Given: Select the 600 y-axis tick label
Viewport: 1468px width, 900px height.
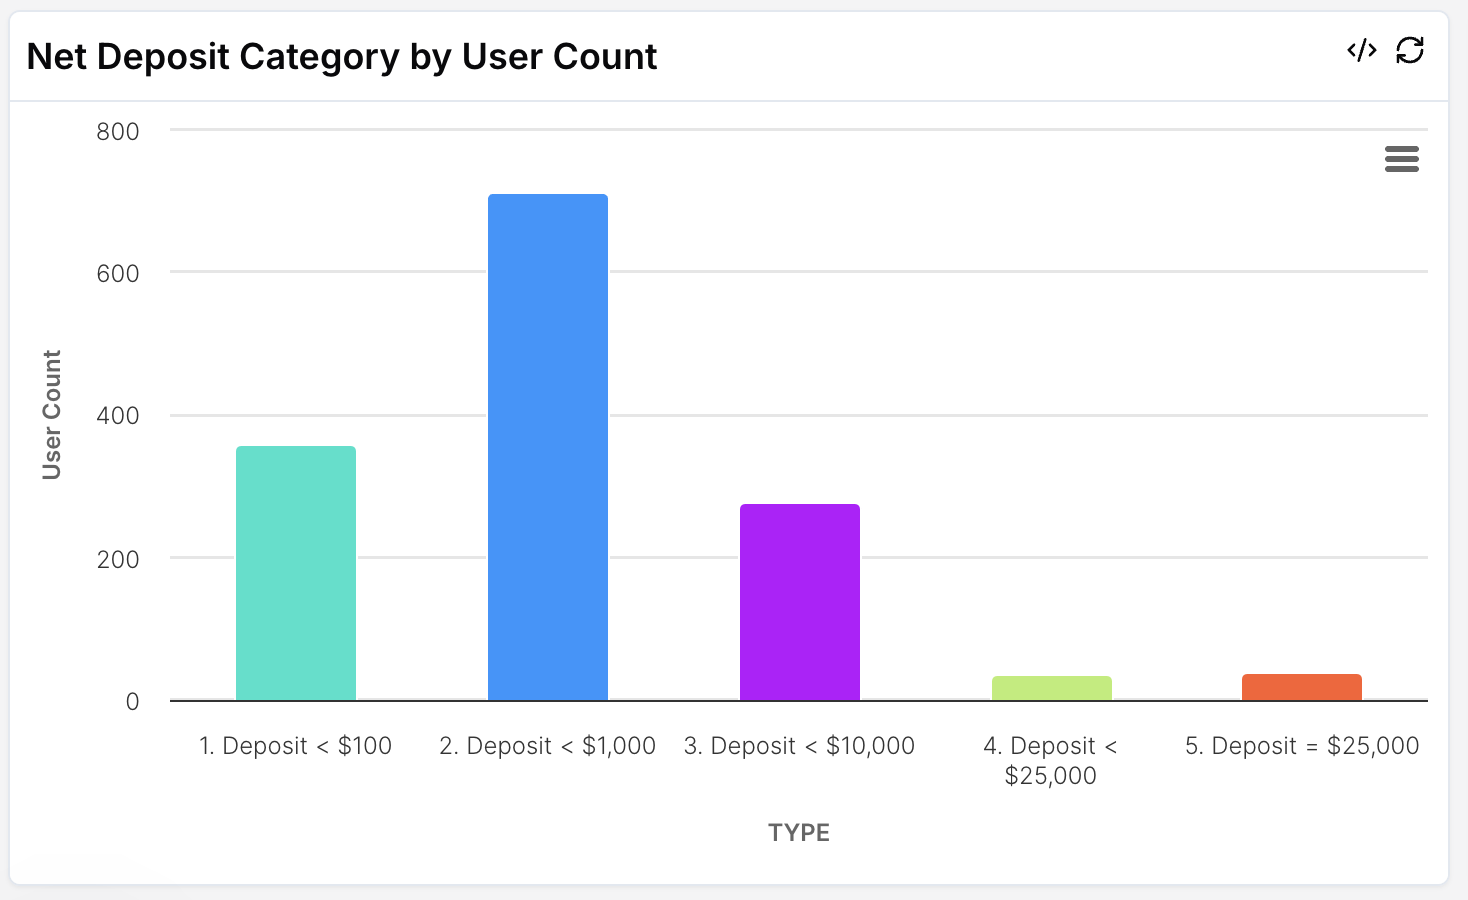Looking at the screenshot, I should tap(118, 274).
